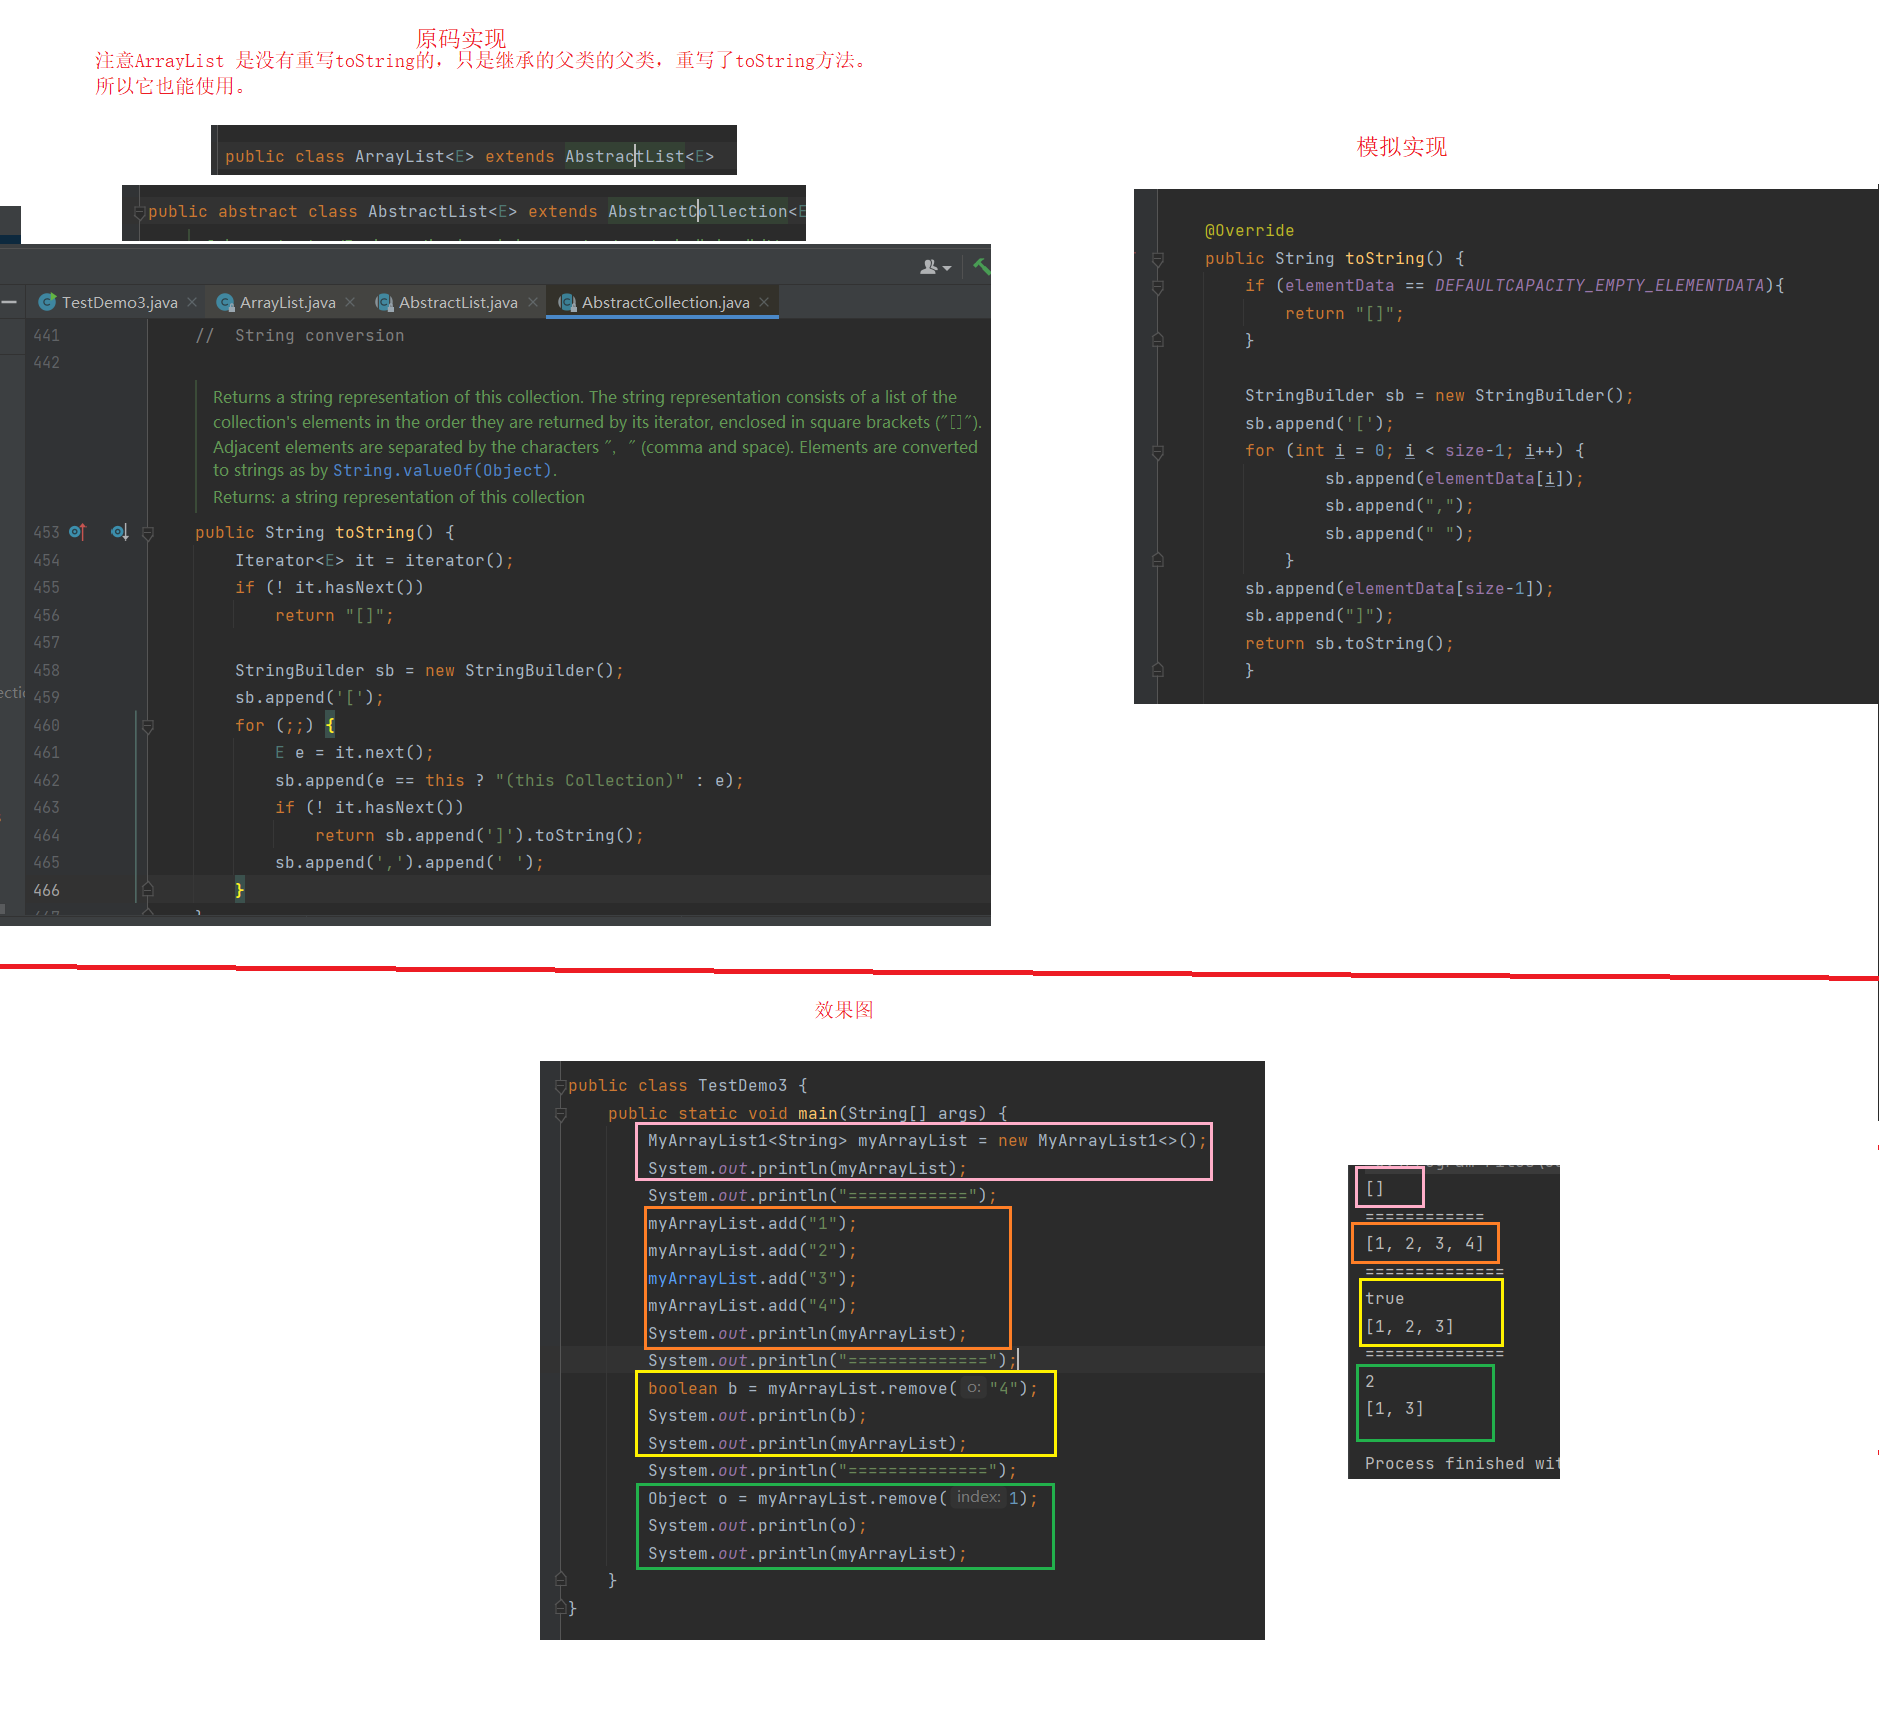Click 'System.out.println(o);' line
The width and height of the screenshot is (1879, 1730).
click(757, 1525)
